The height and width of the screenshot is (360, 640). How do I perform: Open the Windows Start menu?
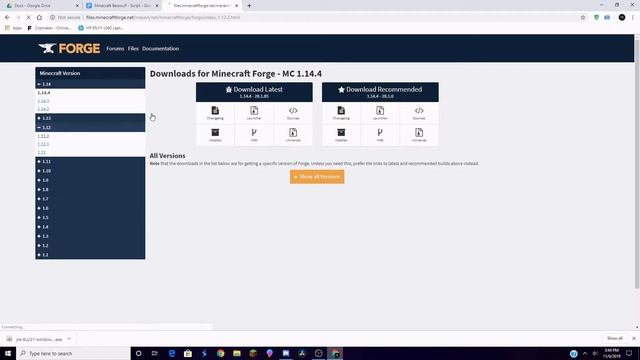[x=8, y=353]
